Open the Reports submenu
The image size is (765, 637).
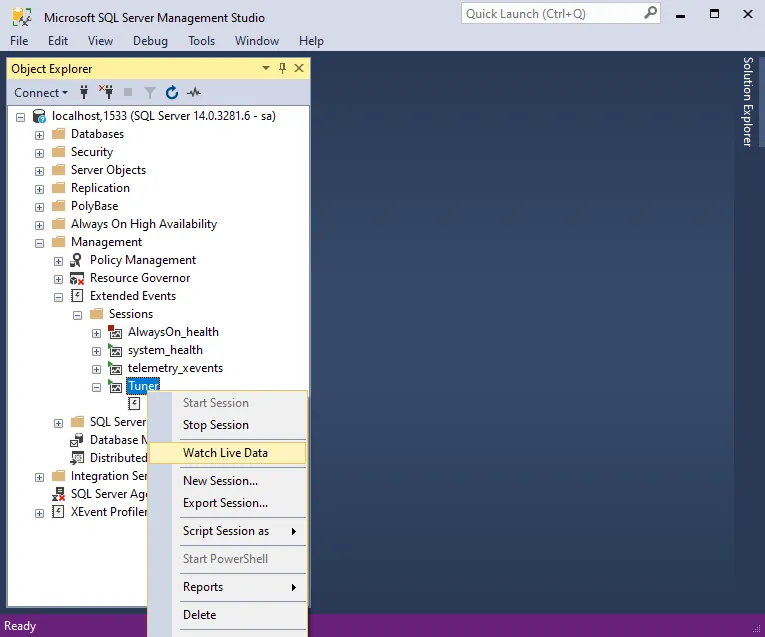(x=227, y=587)
